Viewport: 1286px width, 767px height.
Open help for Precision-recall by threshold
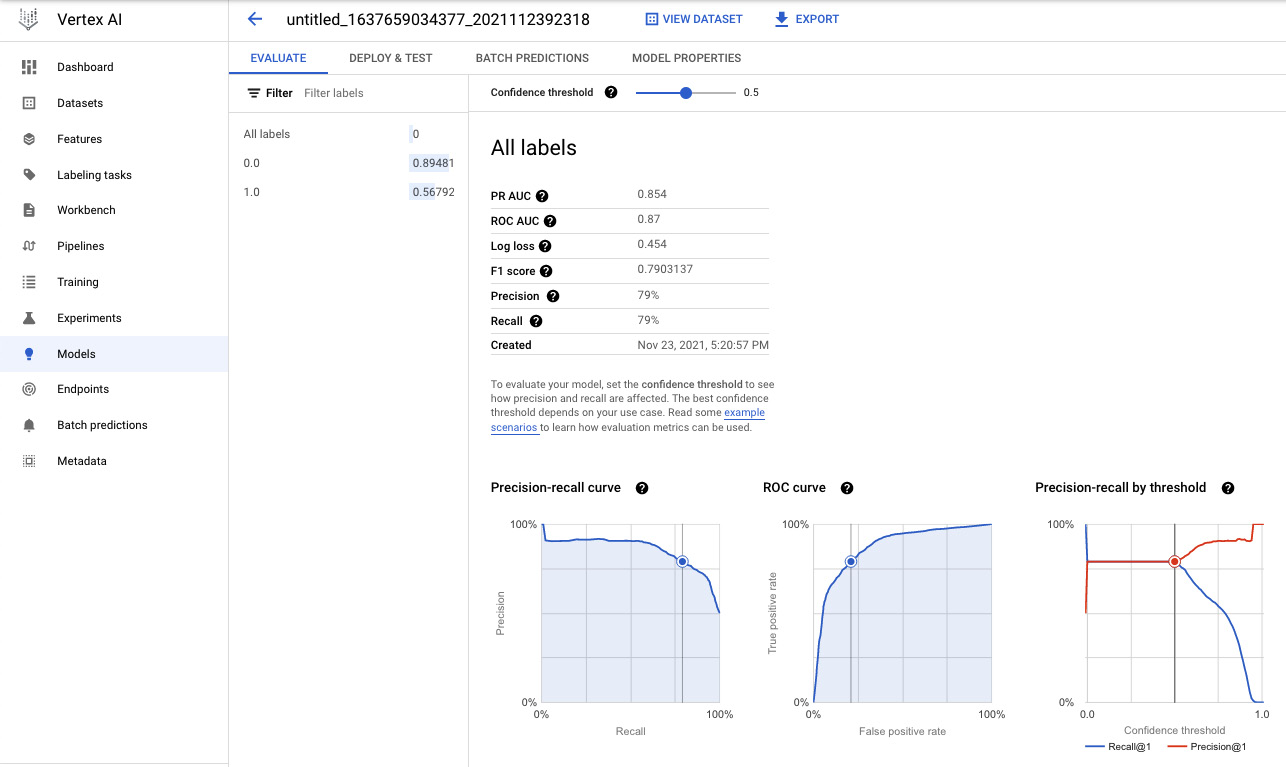pyautogui.click(x=1228, y=488)
